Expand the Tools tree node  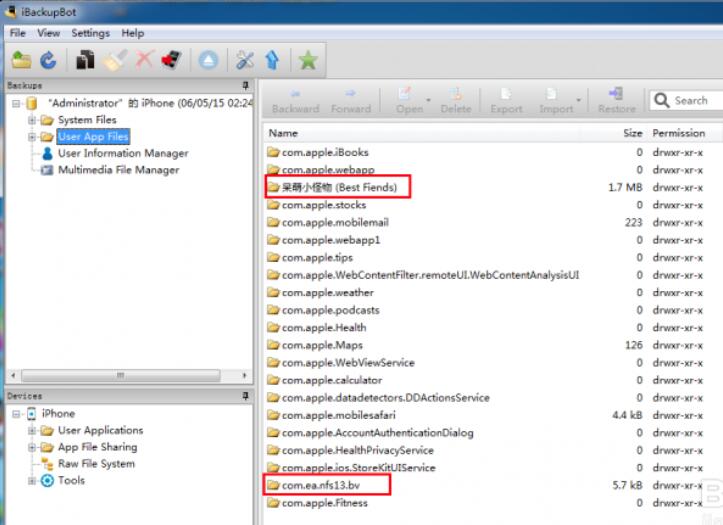(32, 481)
